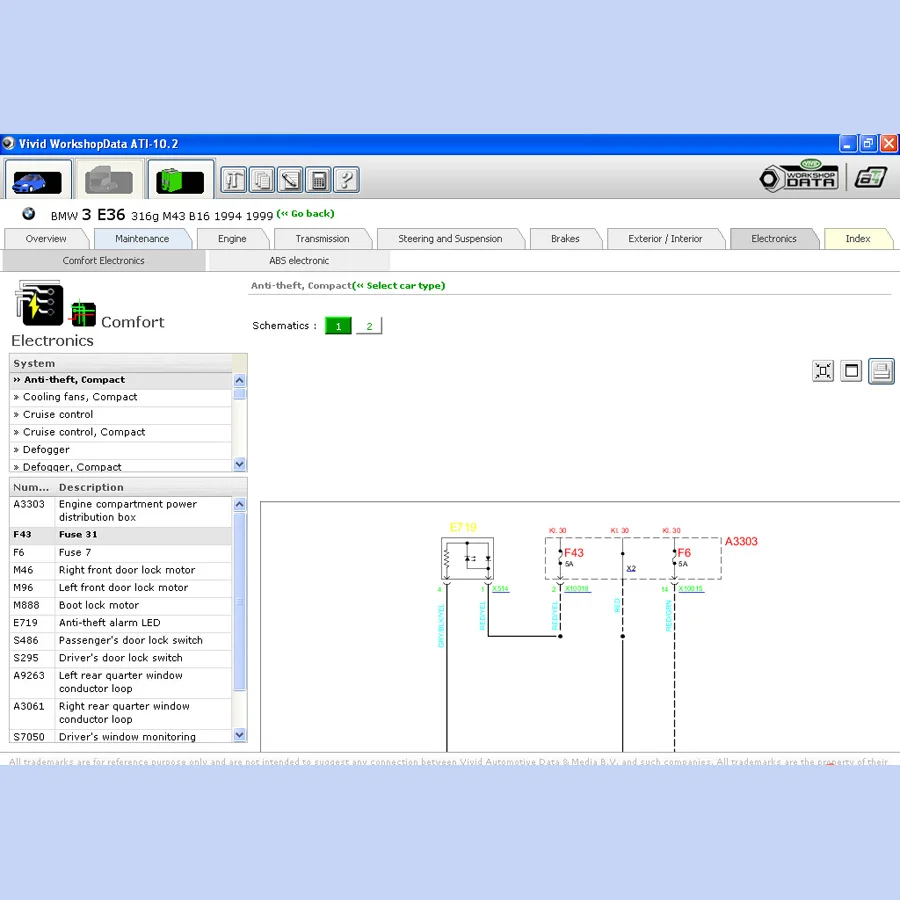Select the grey truck vehicle button
Image resolution: width=900 pixels, height=900 pixels.
click(109, 180)
